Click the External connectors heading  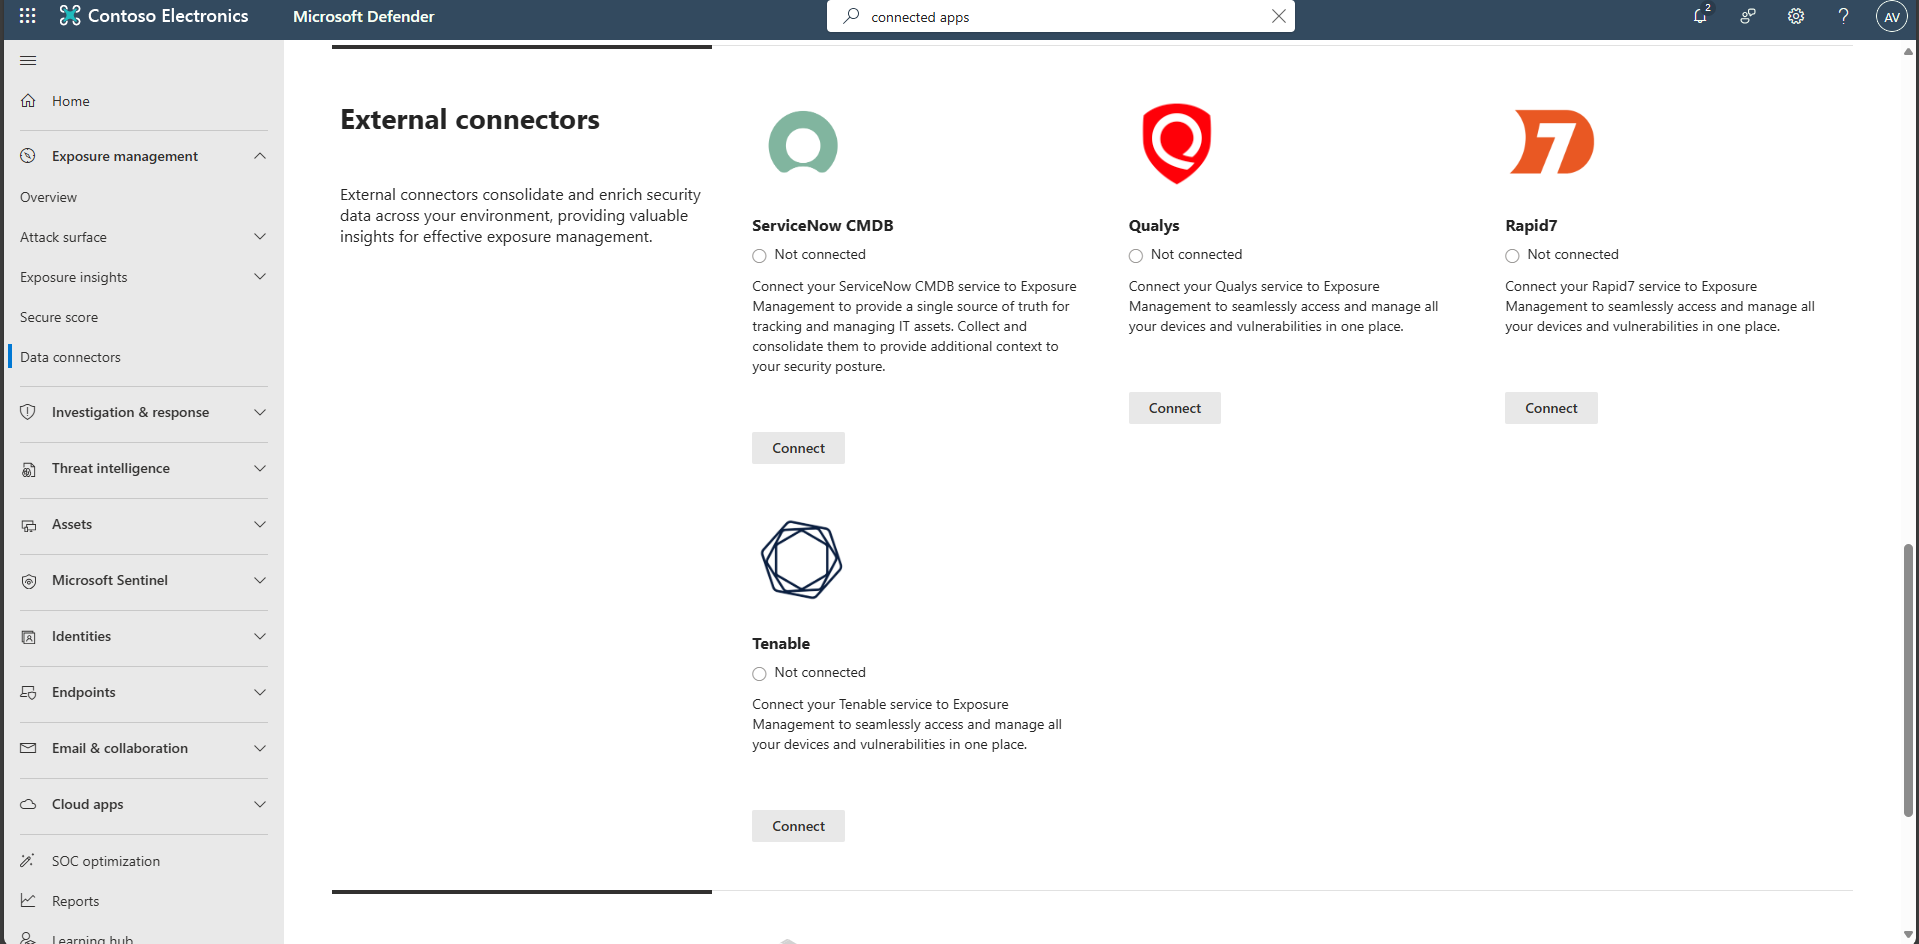(470, 120)
